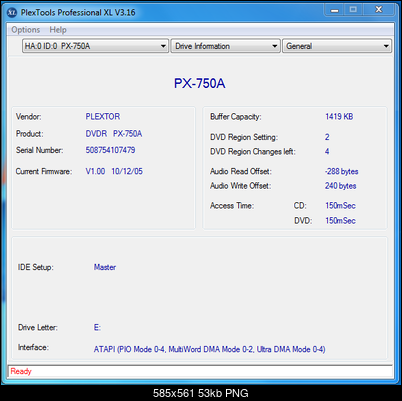Click the Audio Write Offset: label

coord(240,186)
